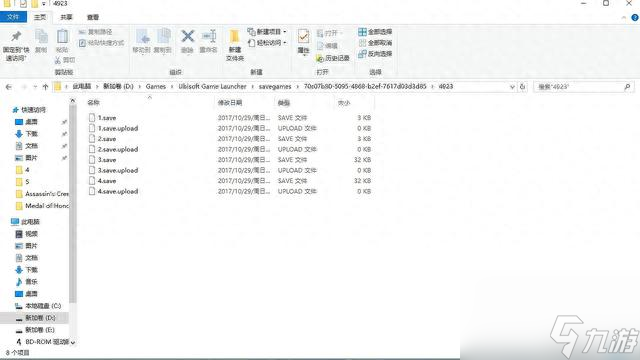
Task: Select the file 4.save.upload
Action: click(118, 191)
